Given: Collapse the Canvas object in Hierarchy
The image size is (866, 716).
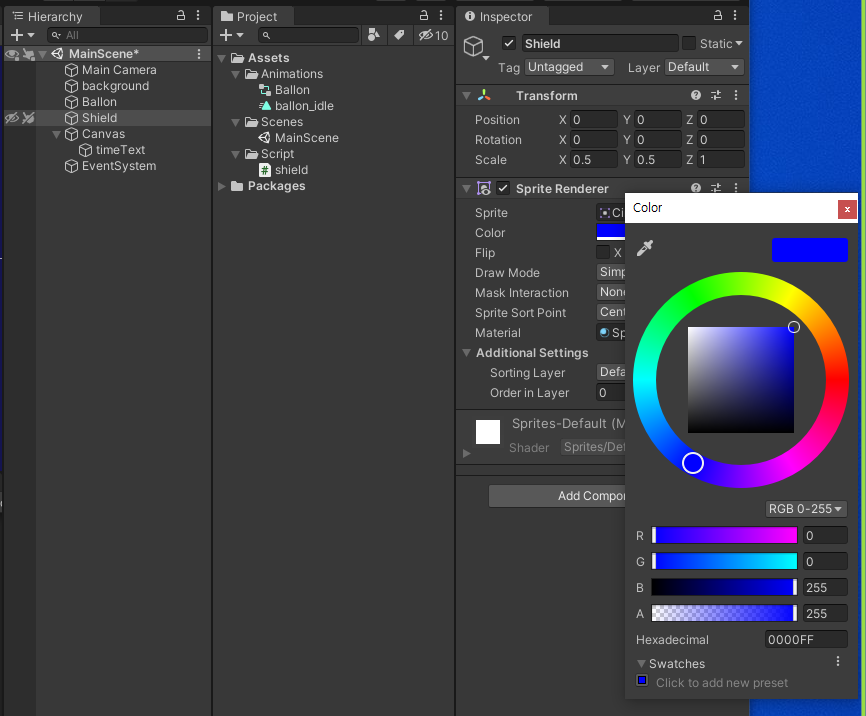Looking at the screenshot, I should [56, 134].
